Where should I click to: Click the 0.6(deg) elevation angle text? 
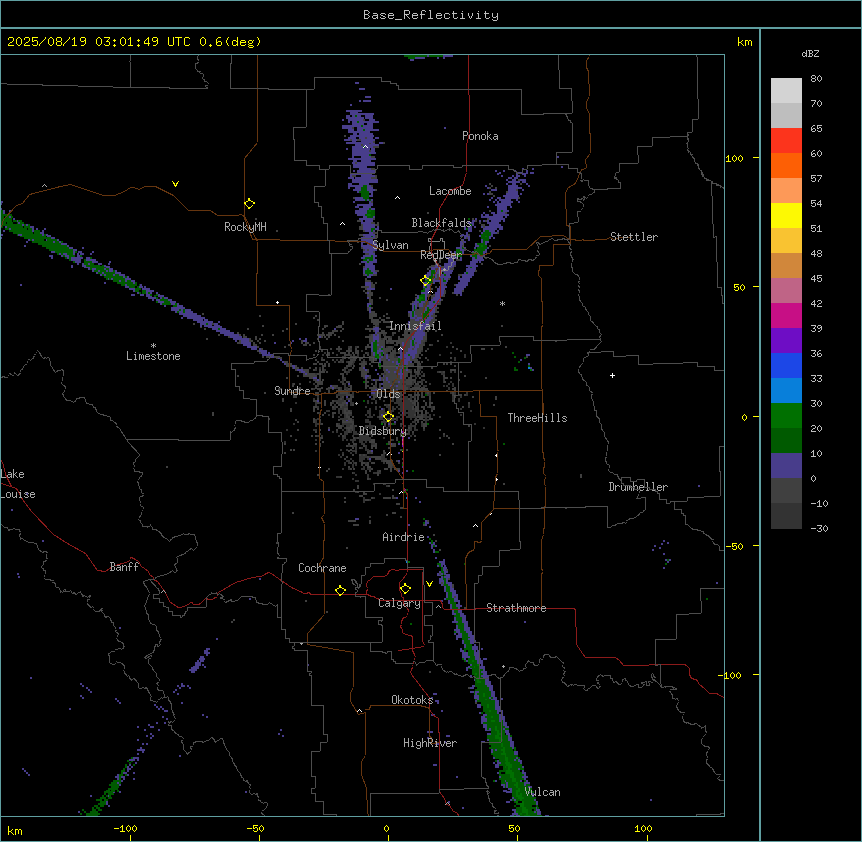click(x=230, y=42)
